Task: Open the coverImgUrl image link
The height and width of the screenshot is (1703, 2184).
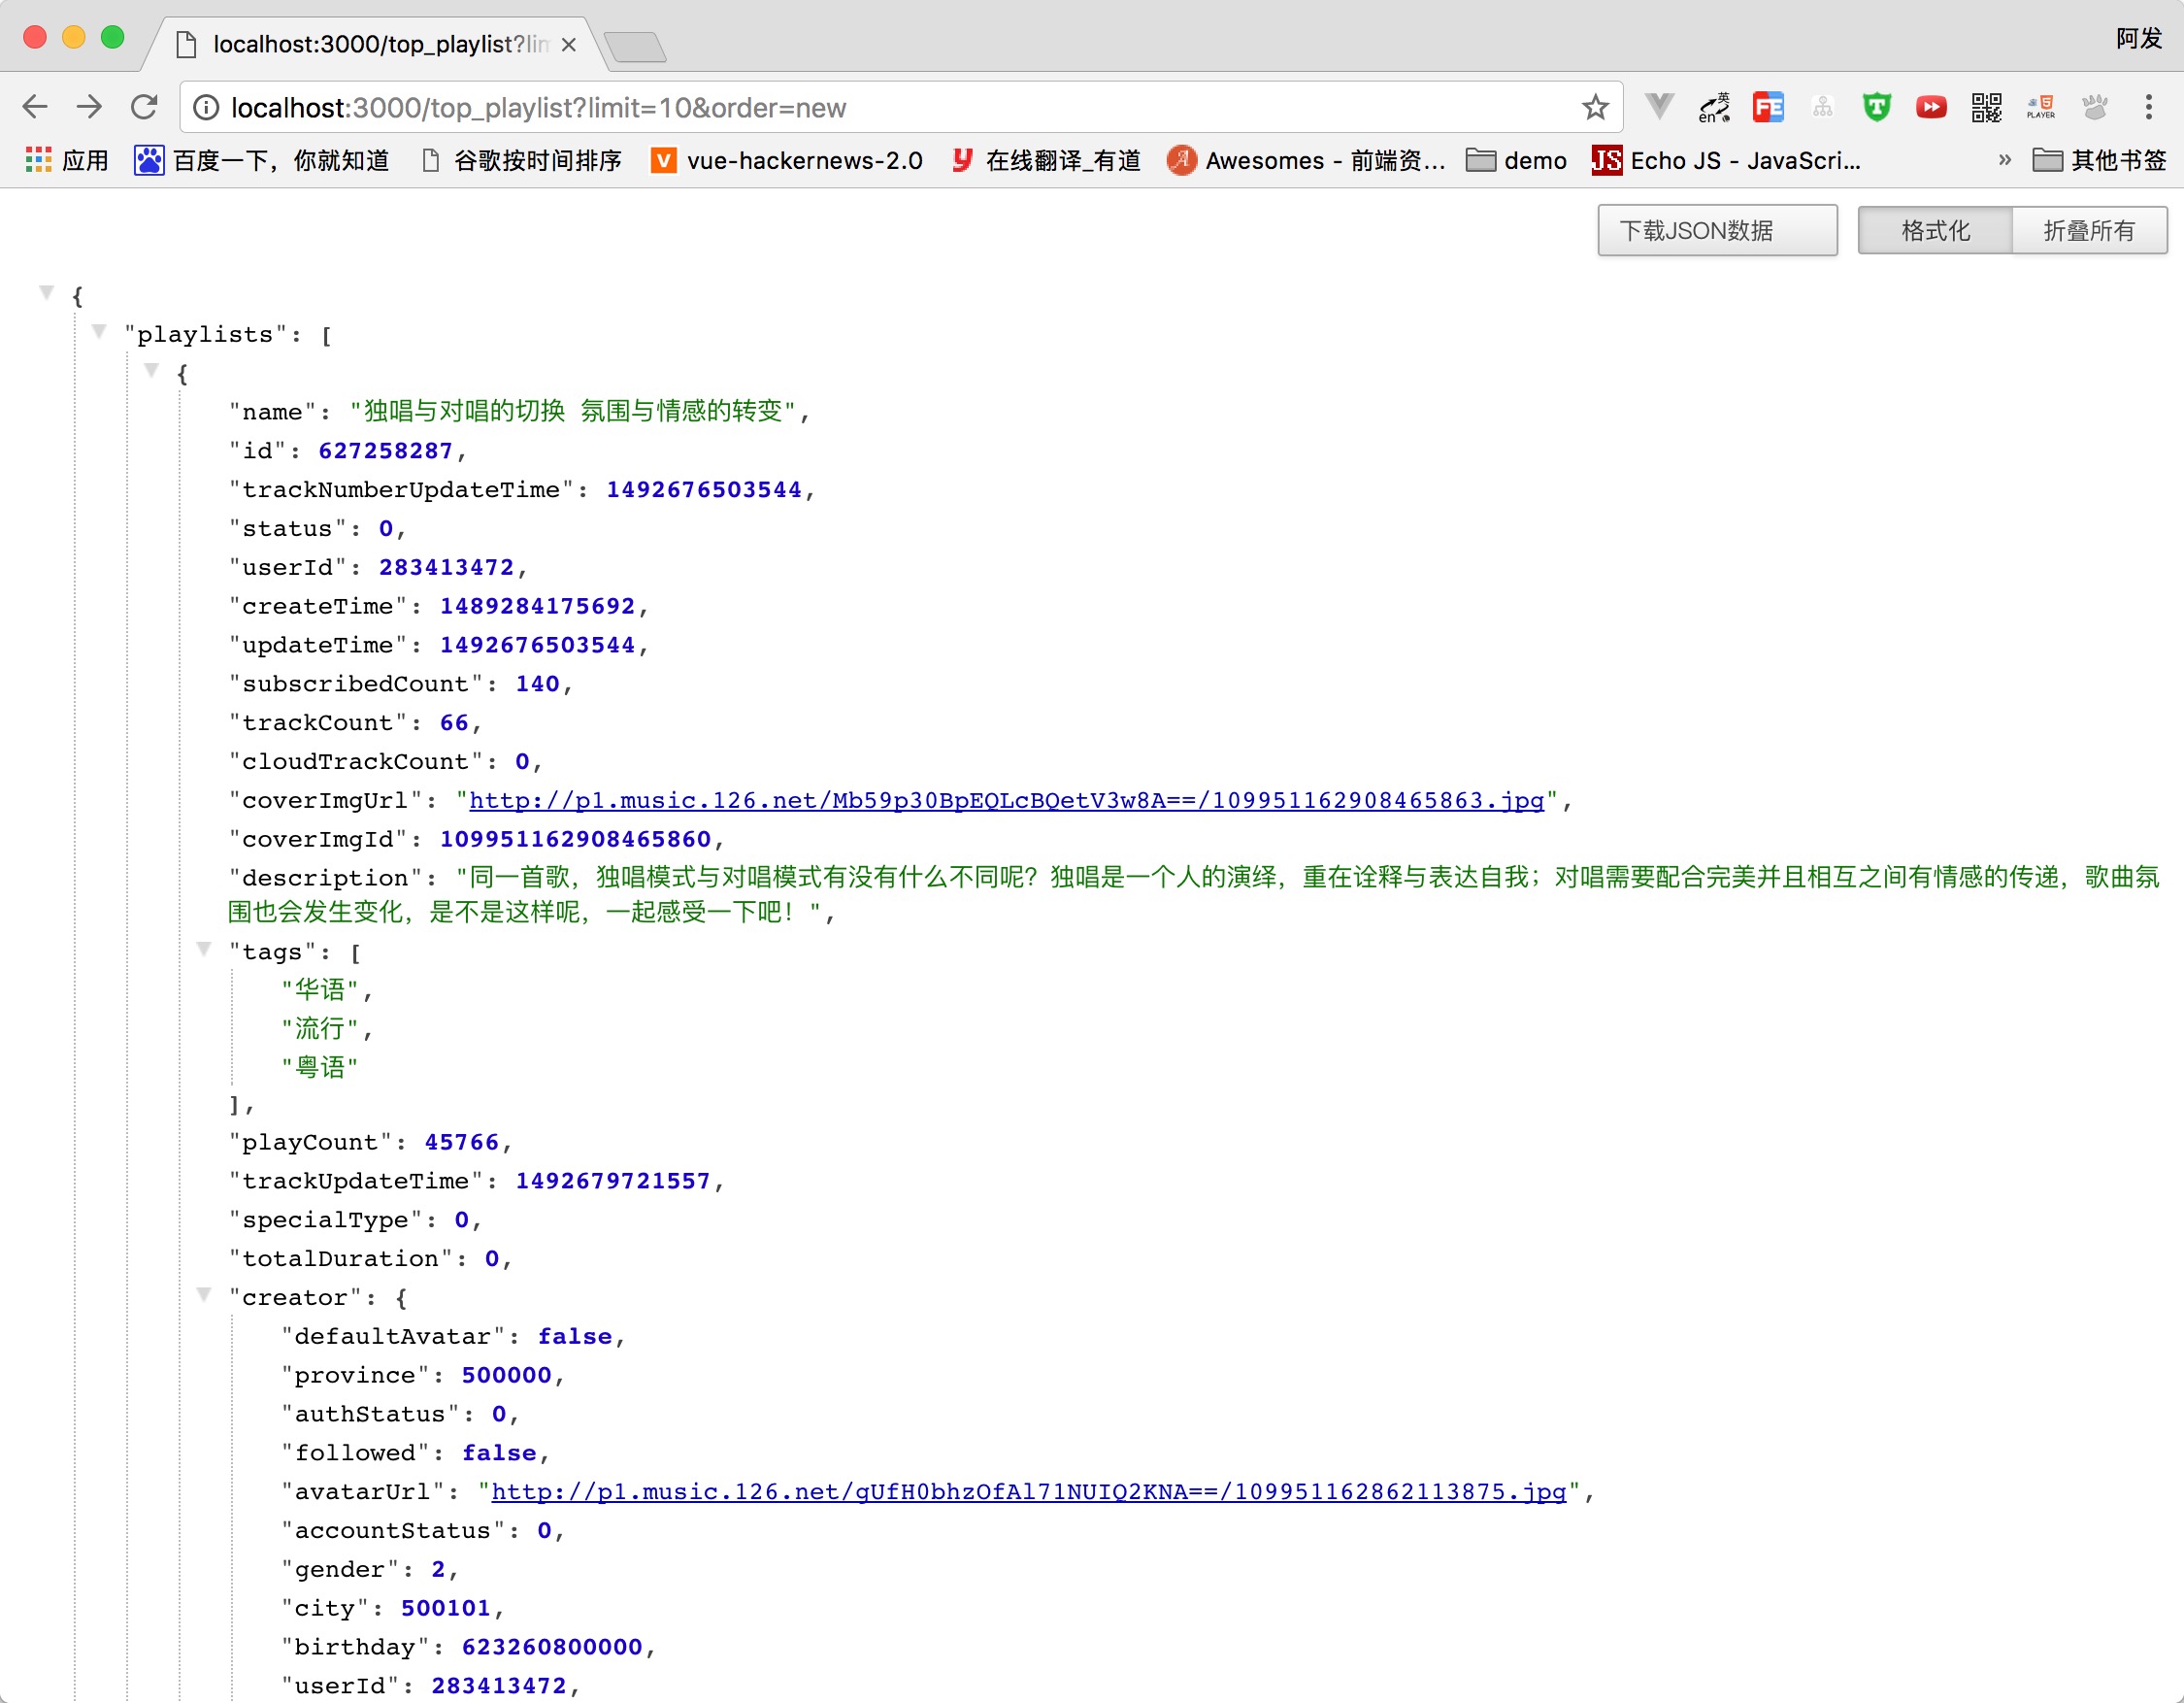Action: (1006, 801)
